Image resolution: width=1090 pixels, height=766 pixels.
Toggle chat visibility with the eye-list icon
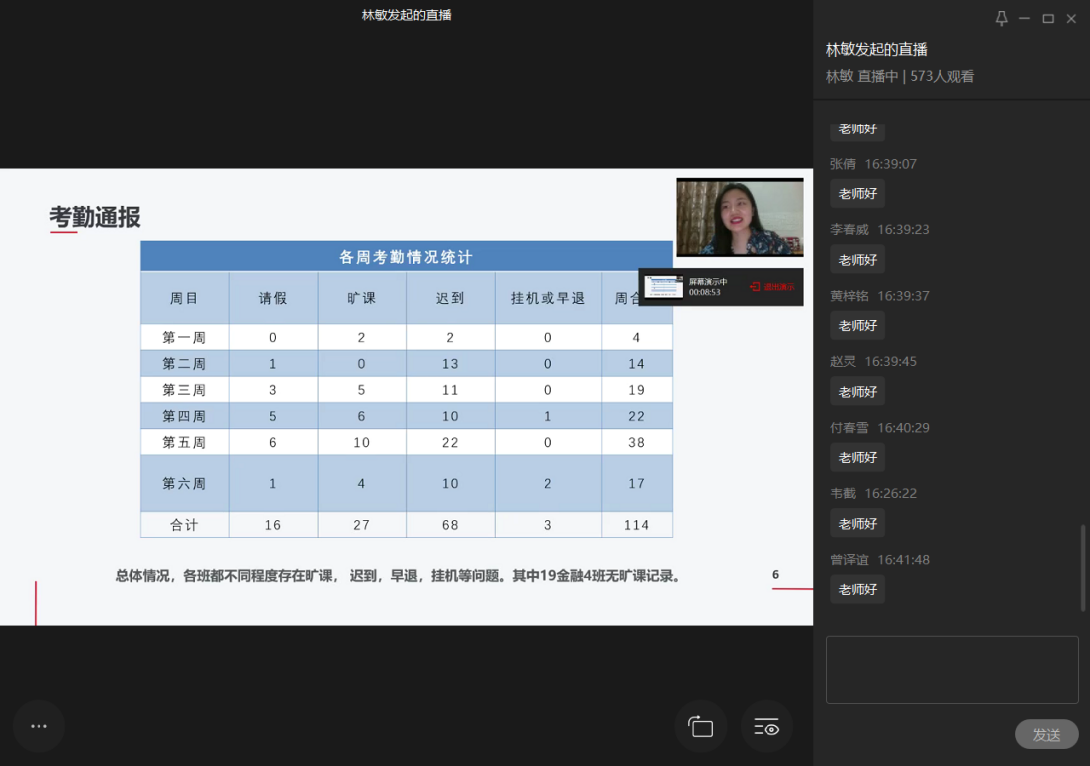click(767, 727)
